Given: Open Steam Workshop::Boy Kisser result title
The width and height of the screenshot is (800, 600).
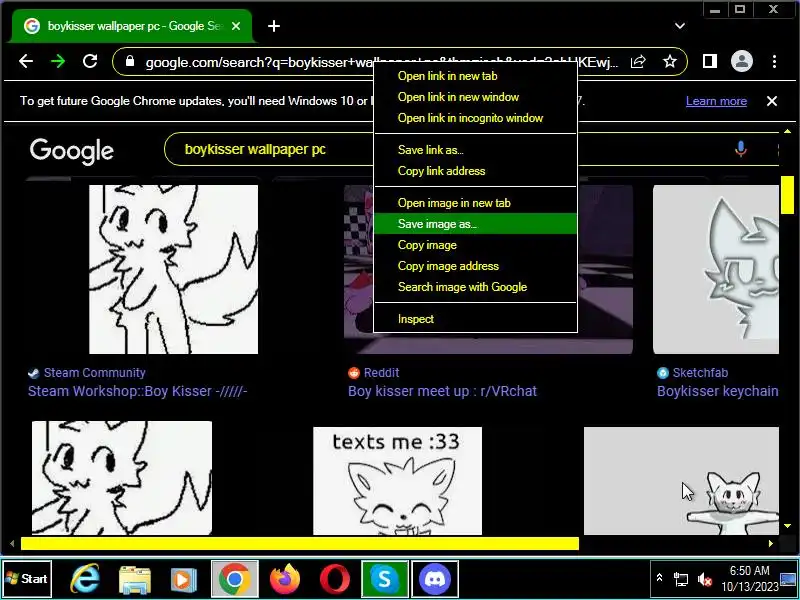Looking at the screenshot, I should coord(137,391).
